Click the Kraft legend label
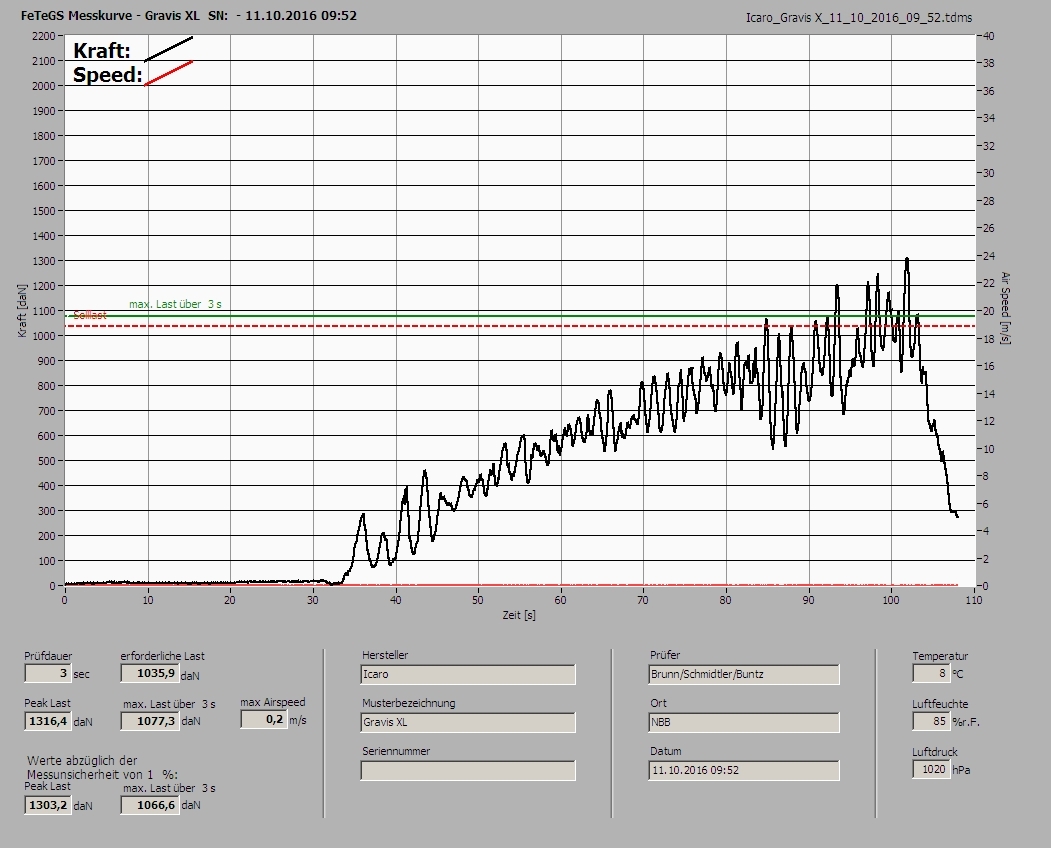The image size is (1051, 848). pos(101,50)
